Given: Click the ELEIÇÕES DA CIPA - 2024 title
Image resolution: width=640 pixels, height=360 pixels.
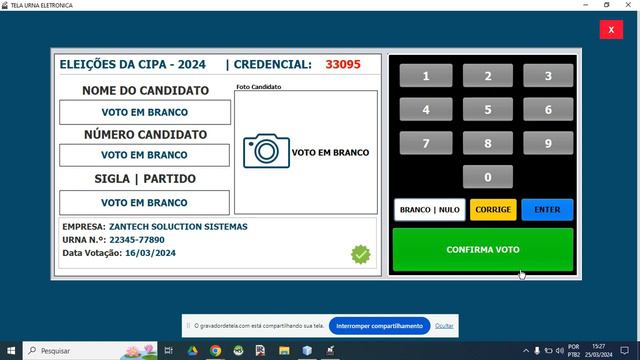Looking at the screenshot, I should click(x=133, y=64).
